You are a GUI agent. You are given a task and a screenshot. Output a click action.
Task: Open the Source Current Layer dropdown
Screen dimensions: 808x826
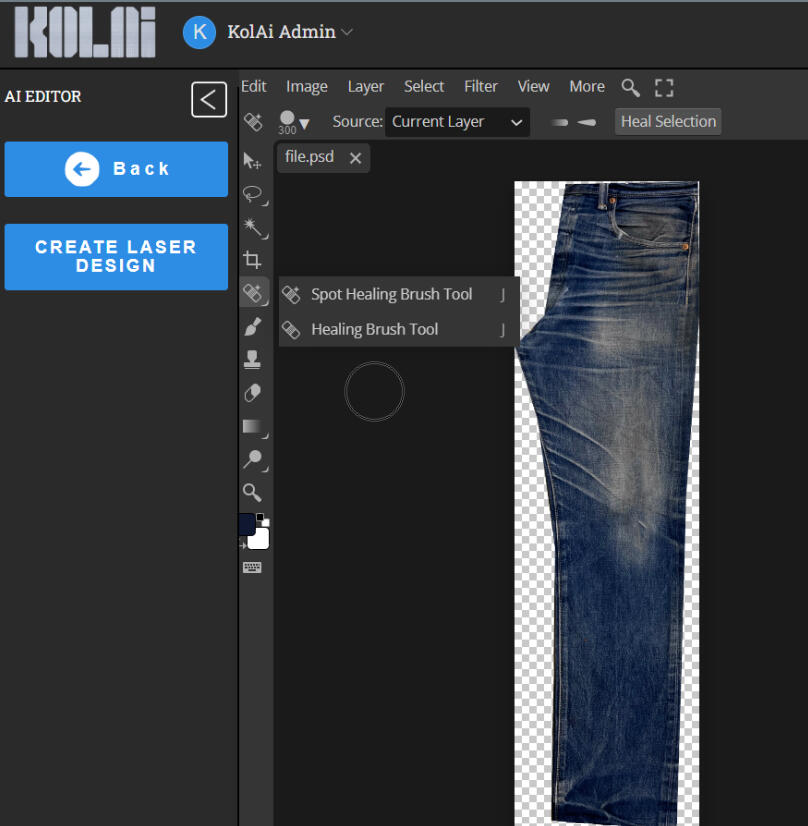pos(457,122)
